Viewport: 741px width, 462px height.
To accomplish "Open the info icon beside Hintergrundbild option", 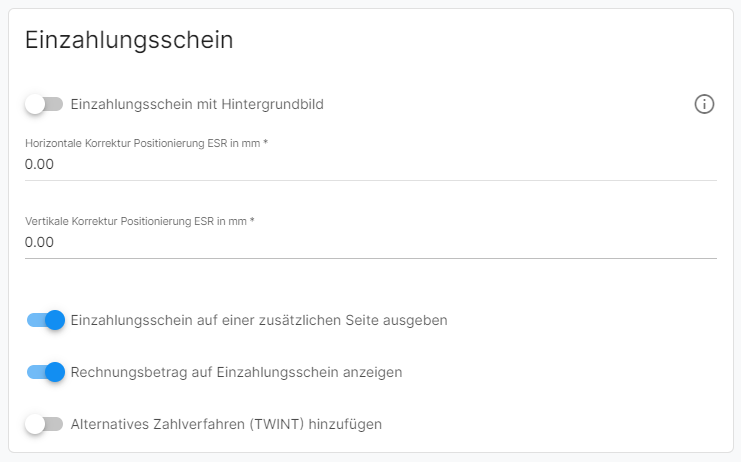I will pos(704,104).
